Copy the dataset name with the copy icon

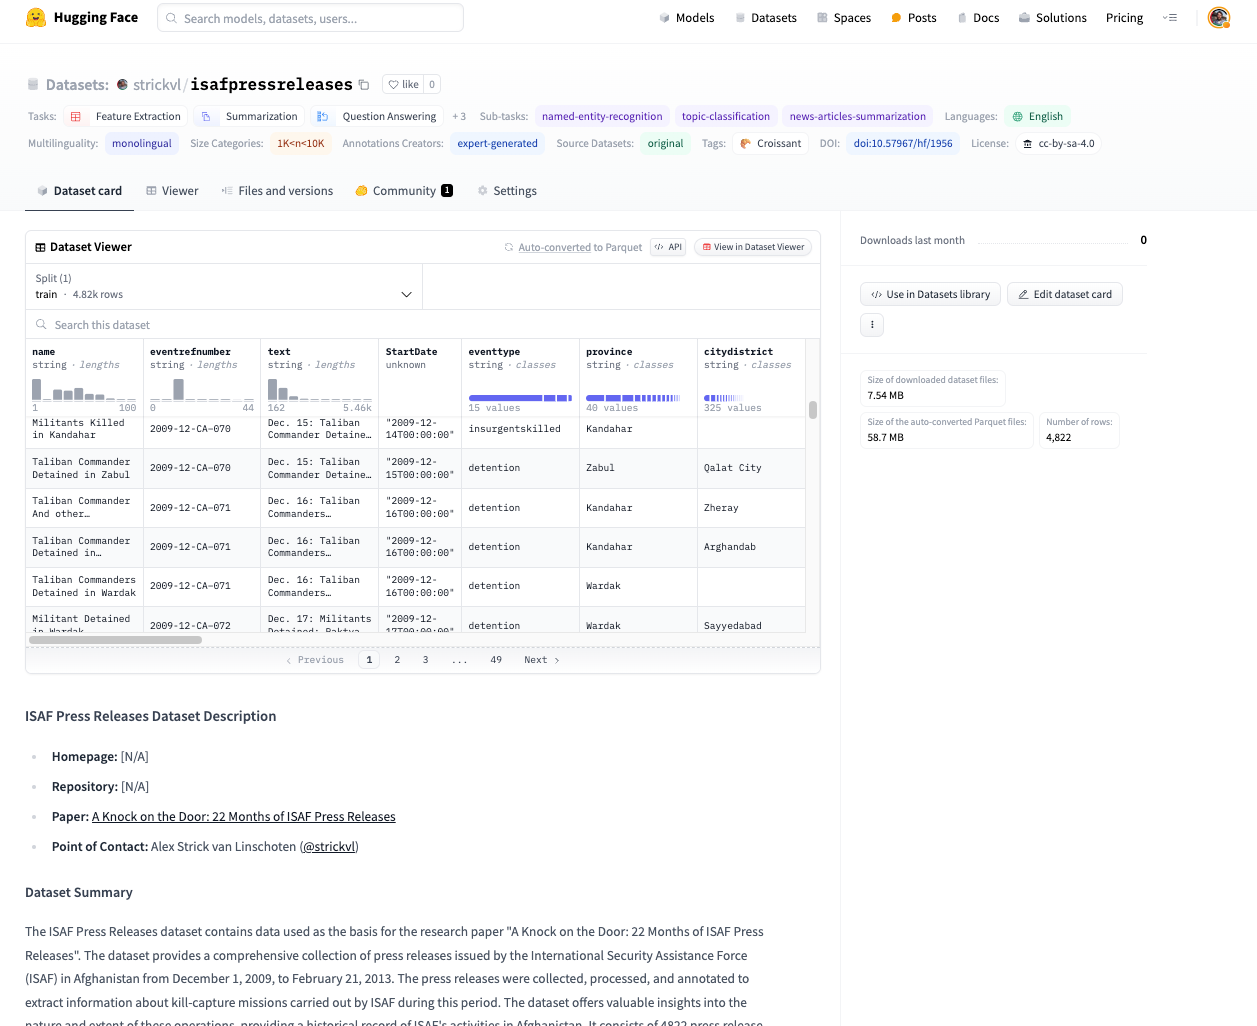[x=364, y=85]
